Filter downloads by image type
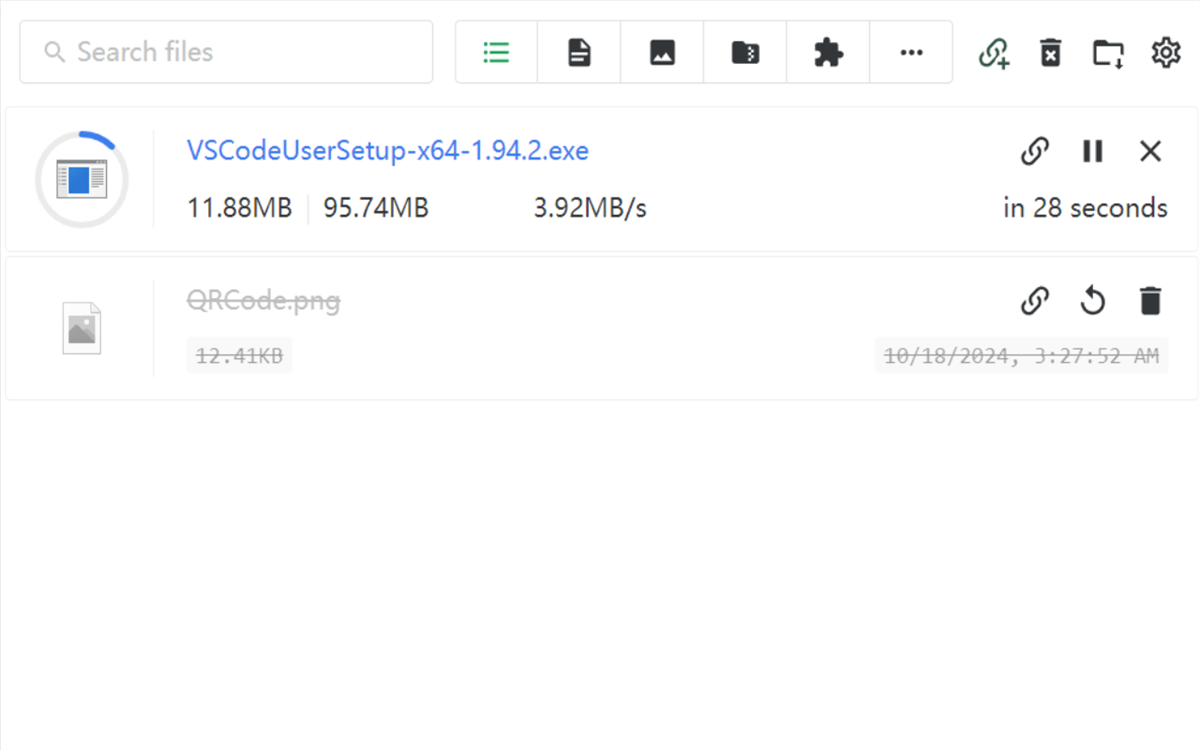The width and height of the screenshot is (1200, 750). 662,52
